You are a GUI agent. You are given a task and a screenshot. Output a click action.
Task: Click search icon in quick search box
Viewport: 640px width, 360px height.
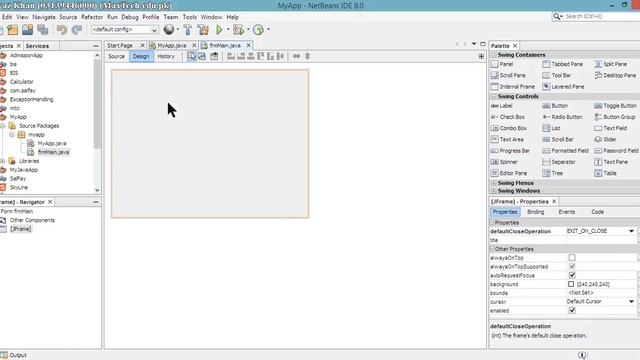(x=557, y=16)
